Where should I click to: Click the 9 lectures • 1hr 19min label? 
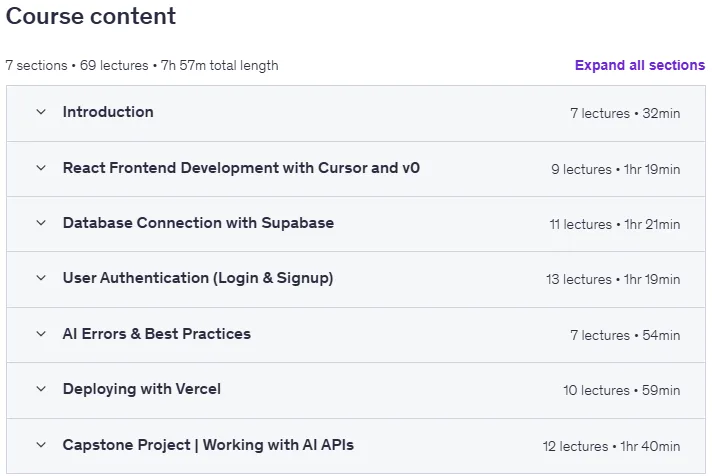[x=616, y=169]
